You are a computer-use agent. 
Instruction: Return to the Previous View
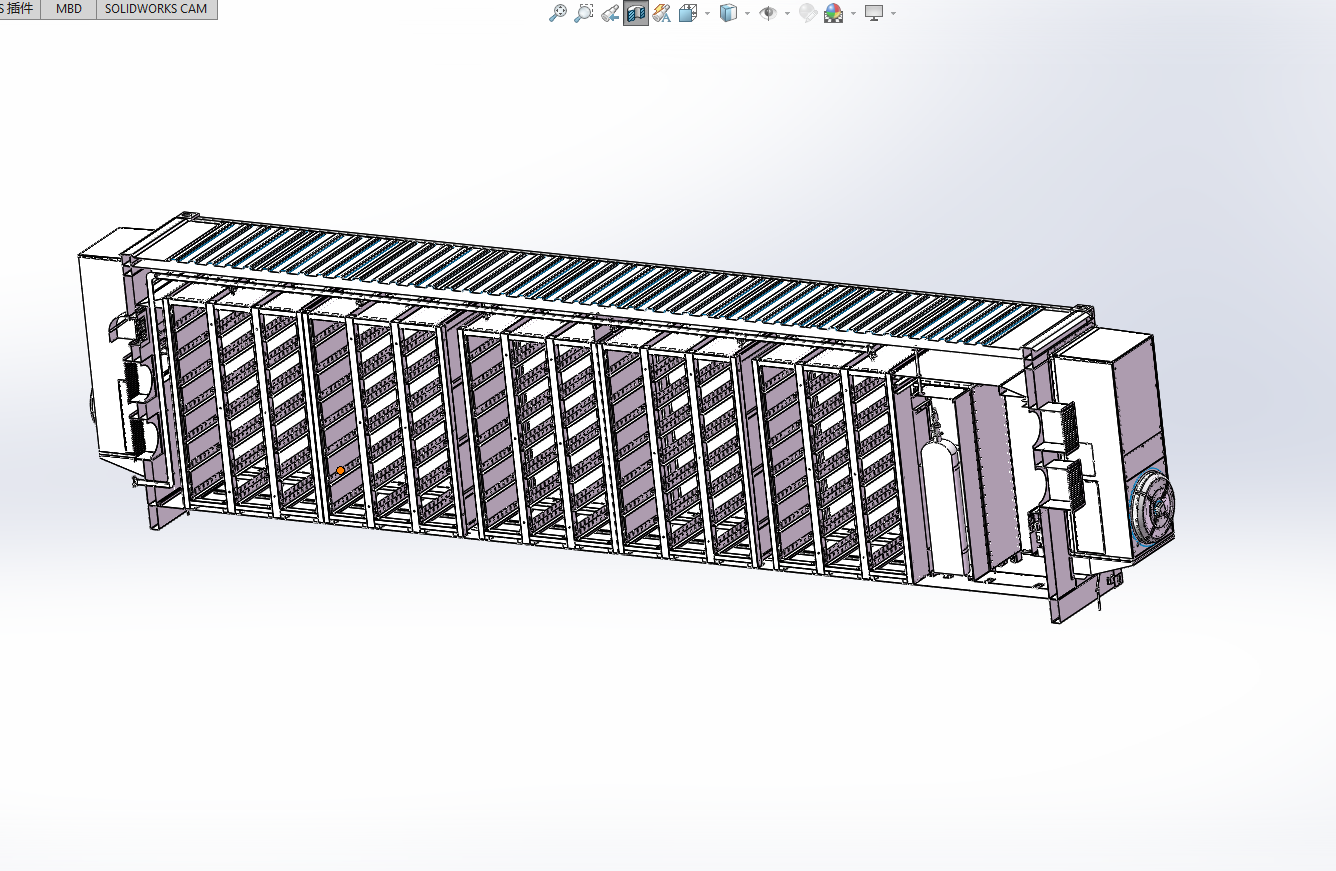[x=609, y=13]
